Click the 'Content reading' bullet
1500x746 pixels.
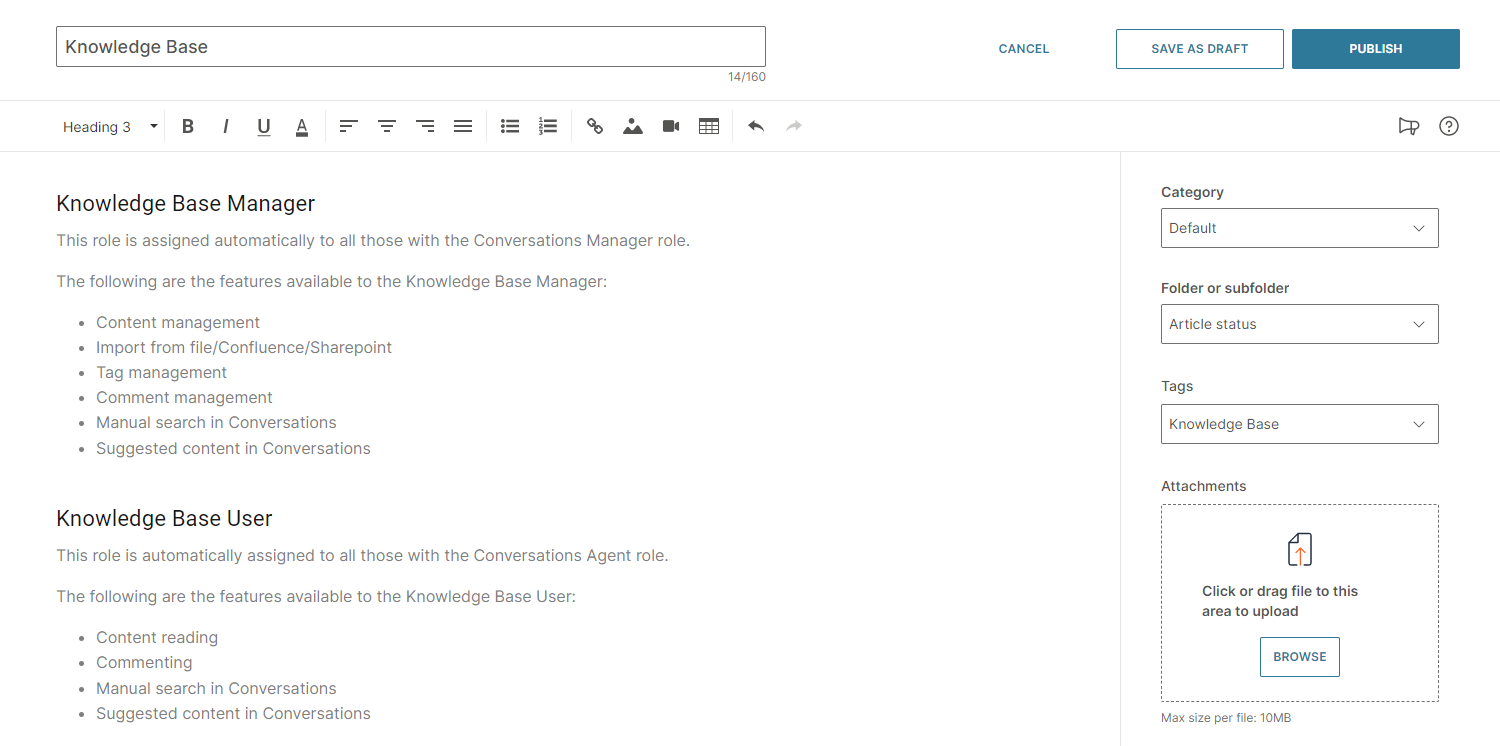tap(157, 638)
